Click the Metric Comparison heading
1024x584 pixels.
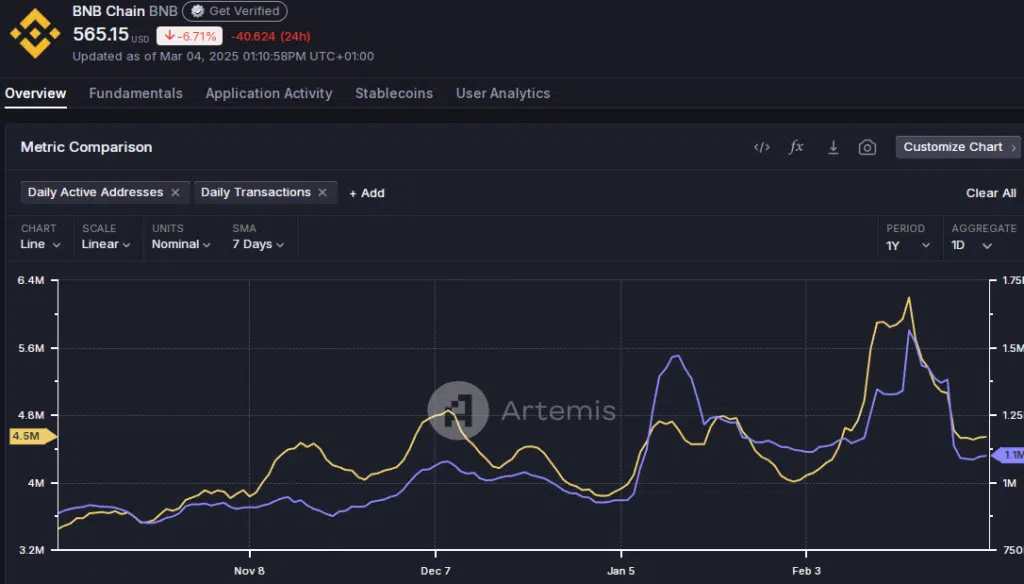[86, 147]
